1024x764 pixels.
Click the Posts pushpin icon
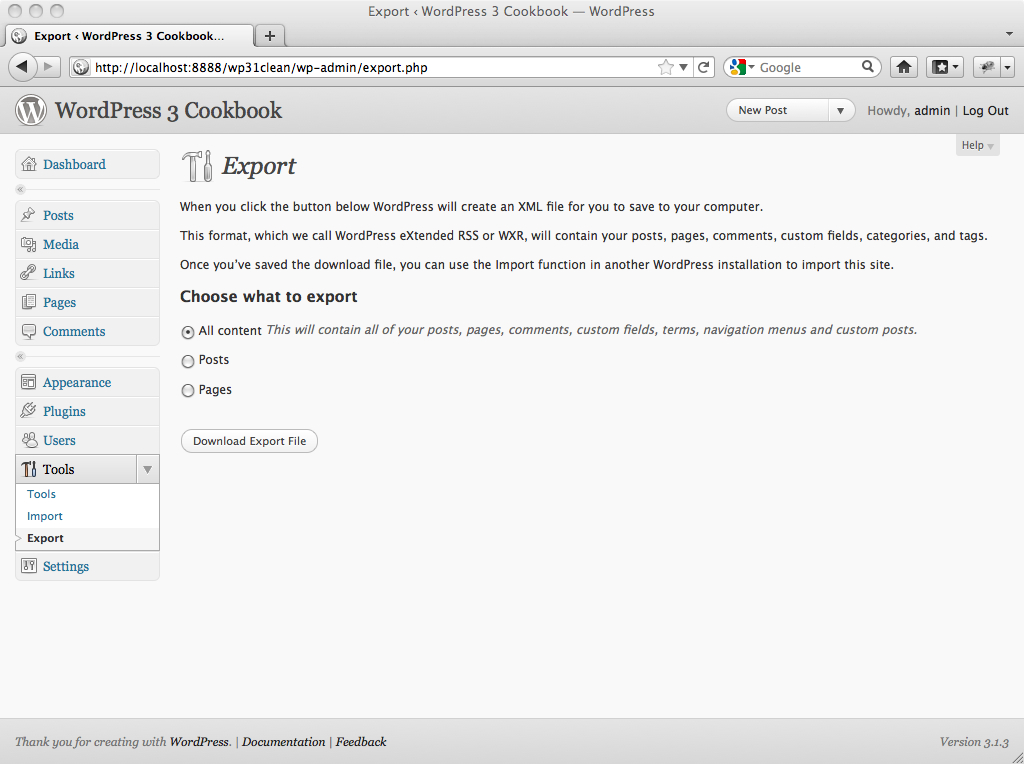pos(28,215)
